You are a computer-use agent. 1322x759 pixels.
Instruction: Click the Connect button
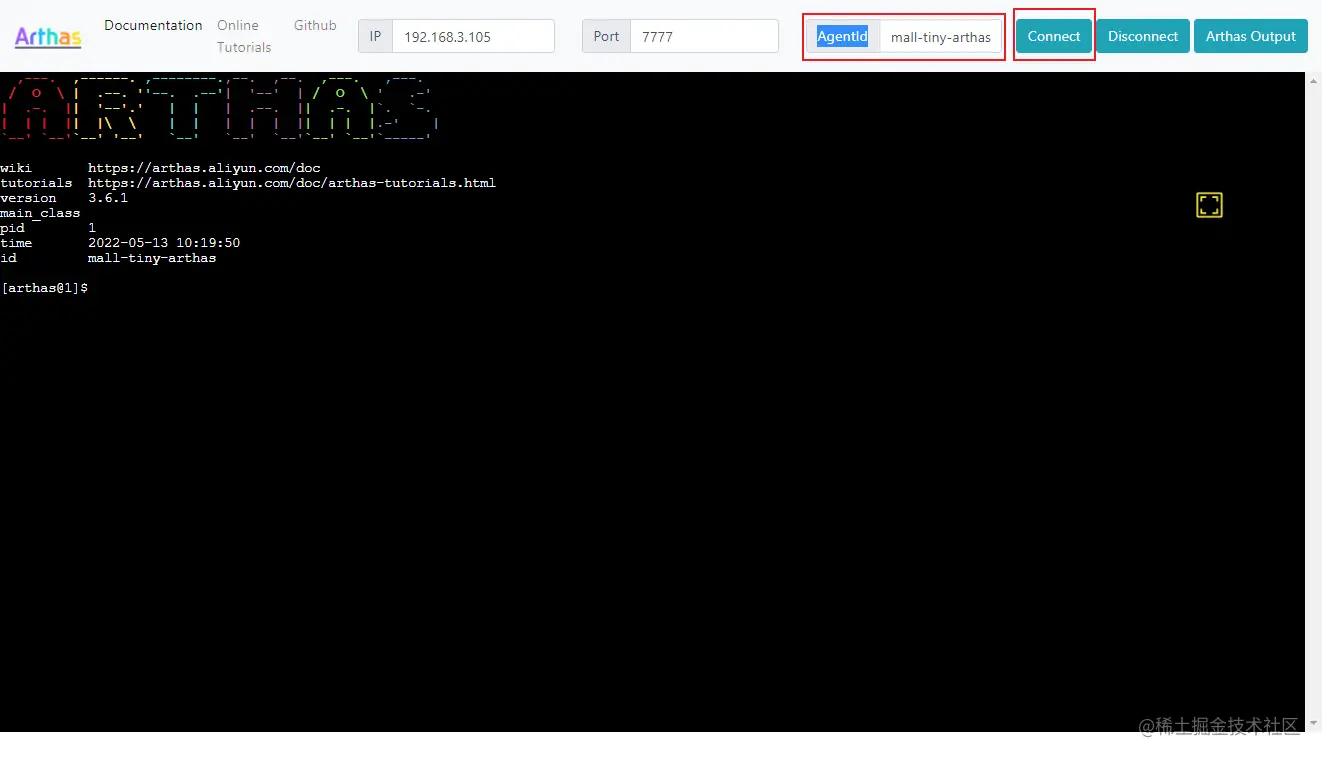click(1054, 36)
